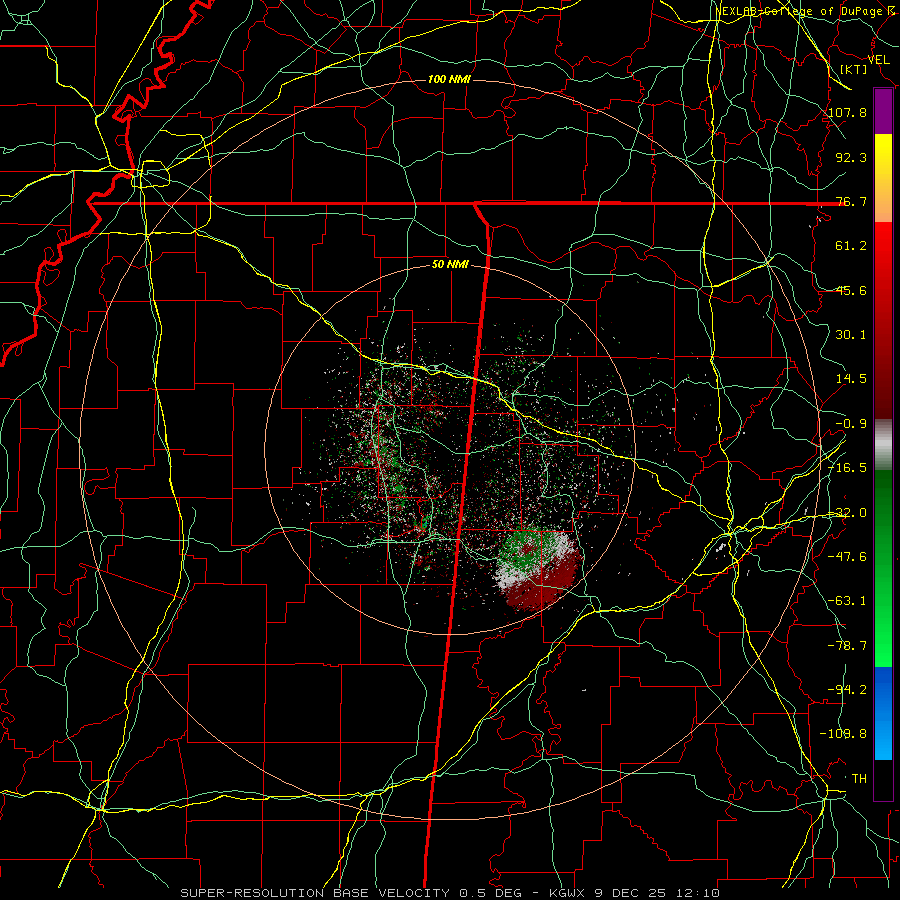900x900 pixels.
Task: Click the -94.2 velocity scale value
Action: pos(848,690)
